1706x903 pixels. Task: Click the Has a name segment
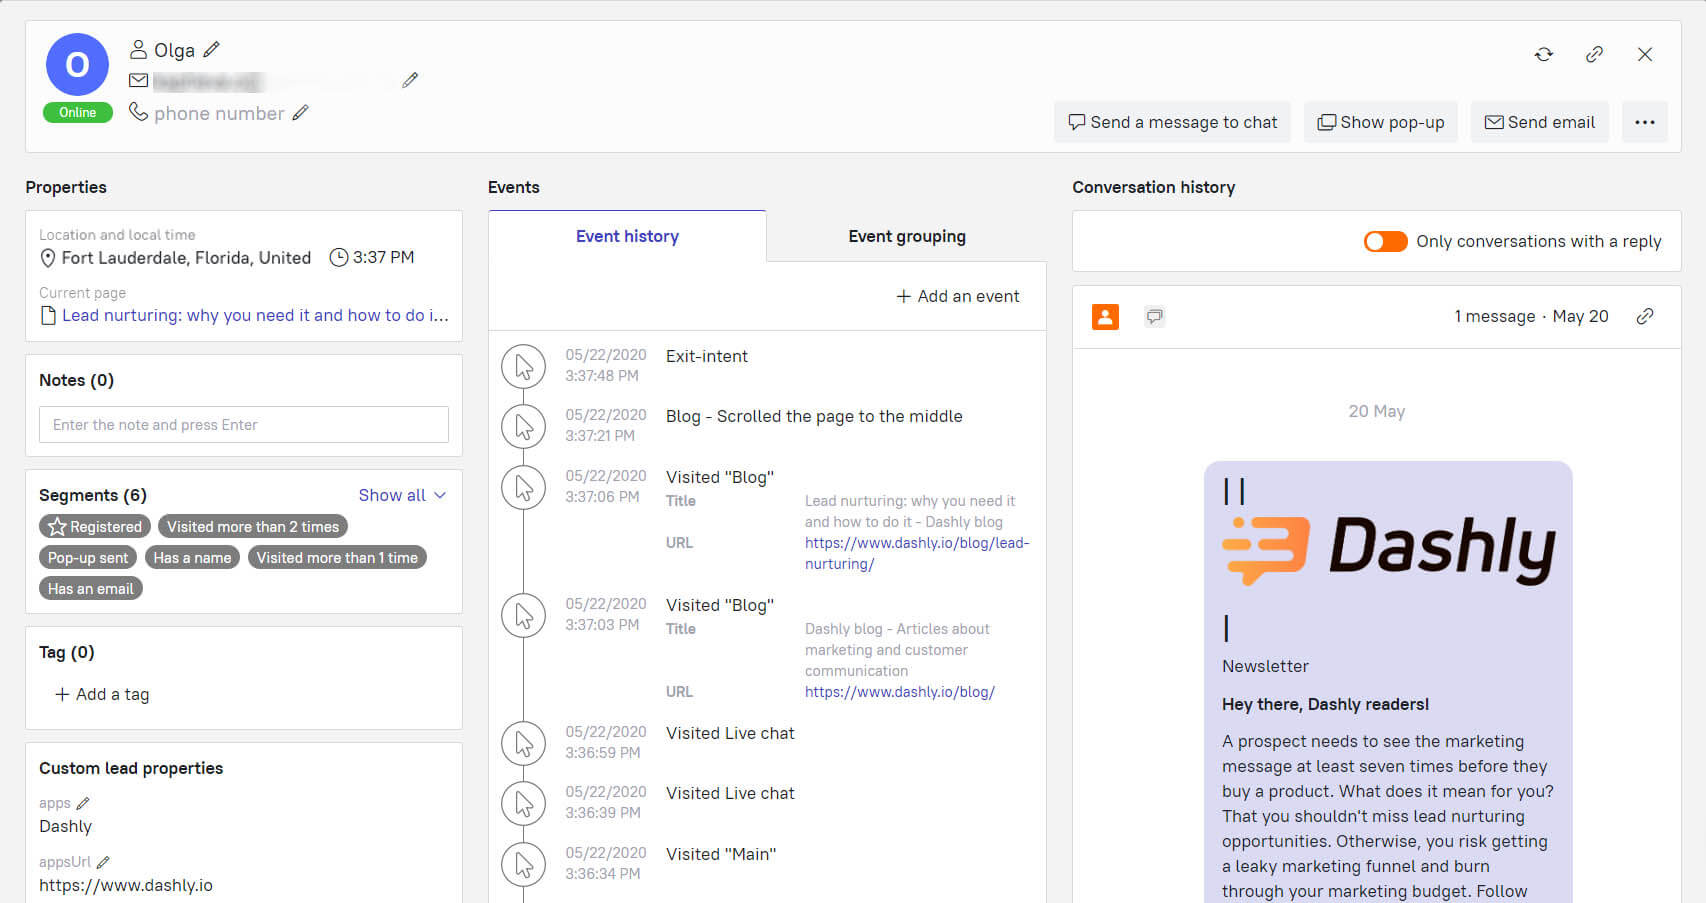[192, 557]
